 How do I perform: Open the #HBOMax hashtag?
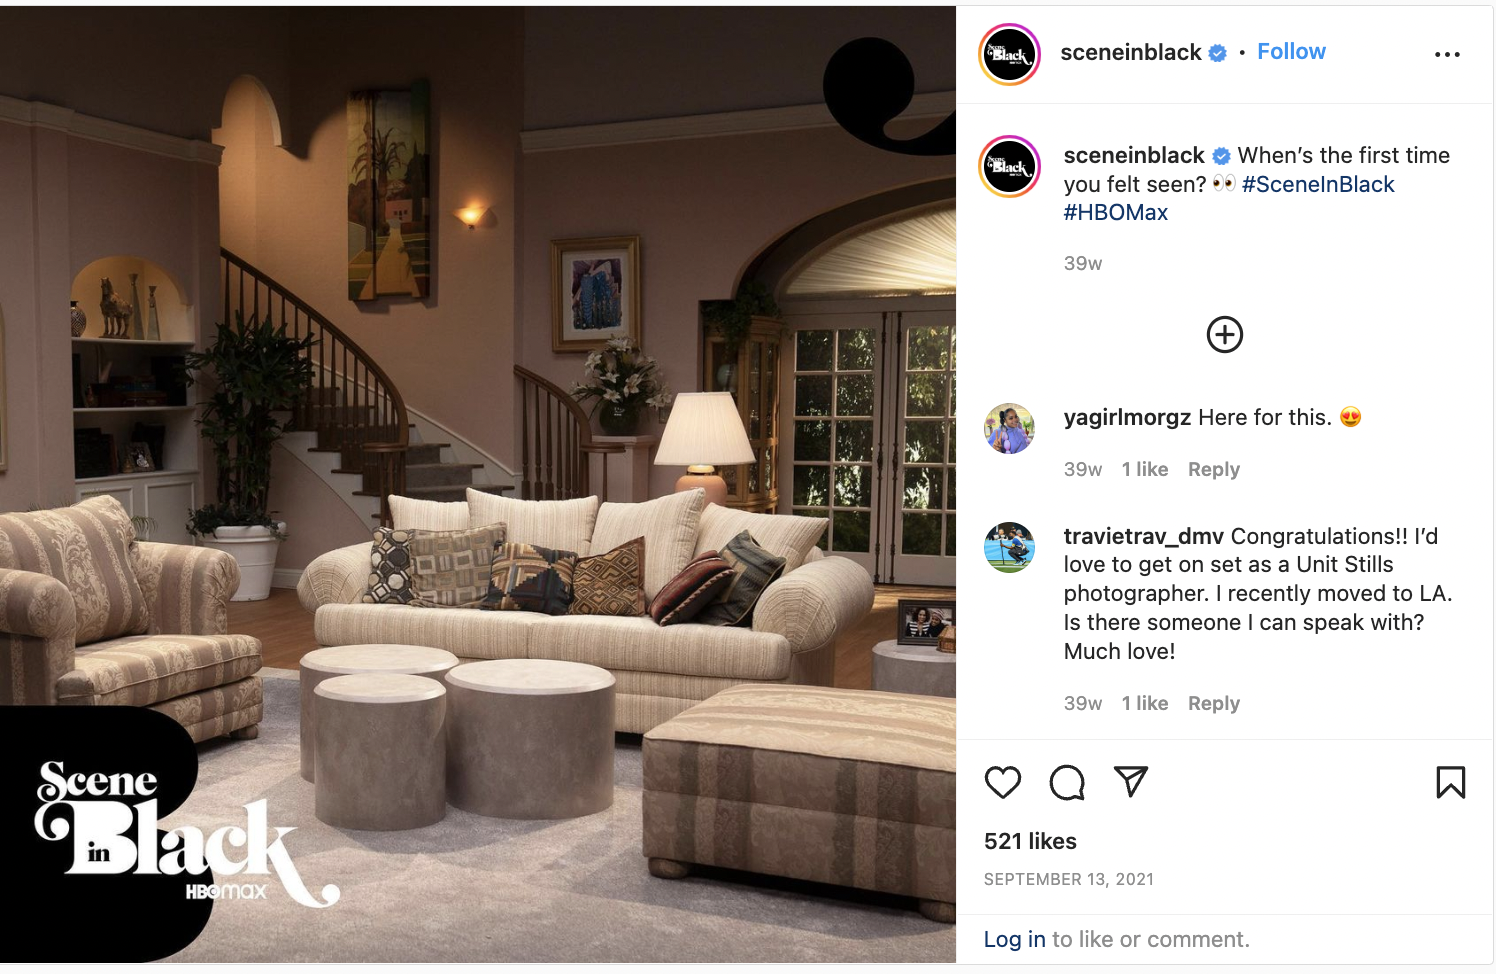tap(1116, 213)
